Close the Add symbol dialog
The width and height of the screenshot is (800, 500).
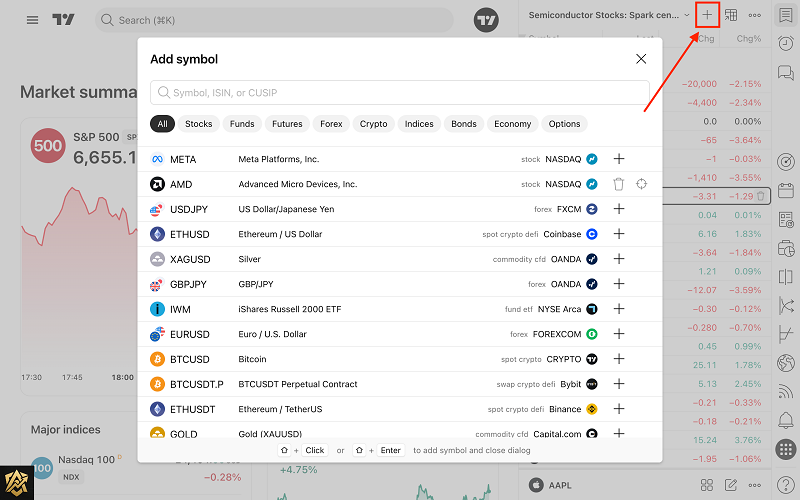pos(641,59)
